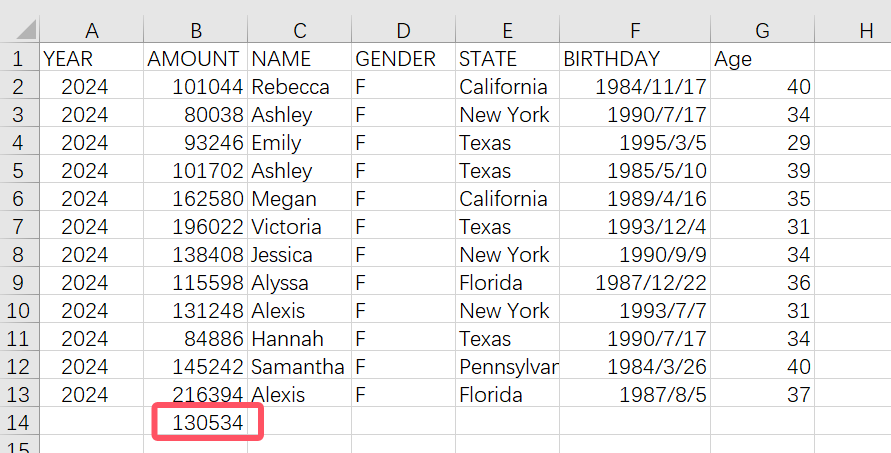The height and width of the screenshot is (453, 891).
Task: Click the highlighted cell showing 130534
Action: tap(207, 423)
